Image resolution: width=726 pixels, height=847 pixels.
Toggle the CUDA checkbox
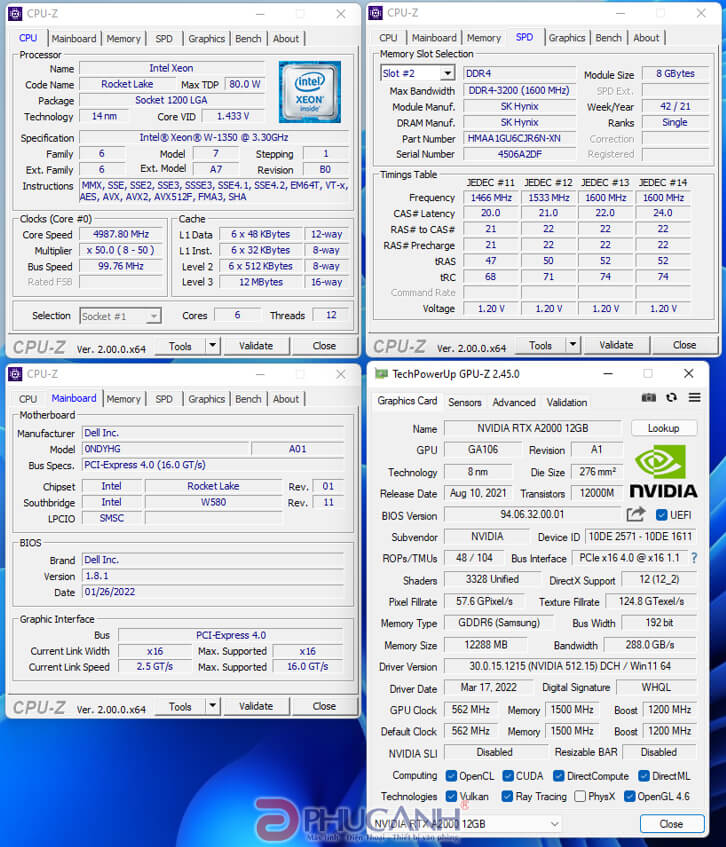(508, 776)
